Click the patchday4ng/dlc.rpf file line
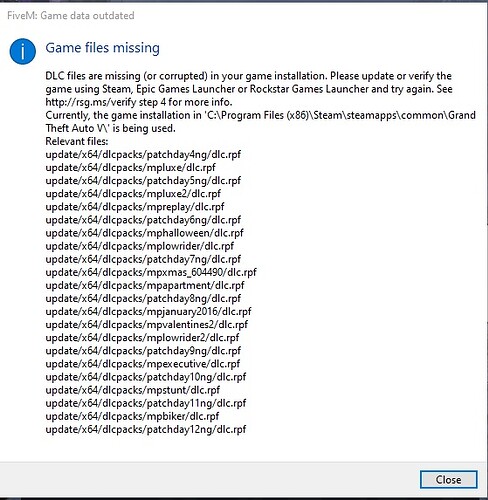488x500 pixels. [143, 154]
